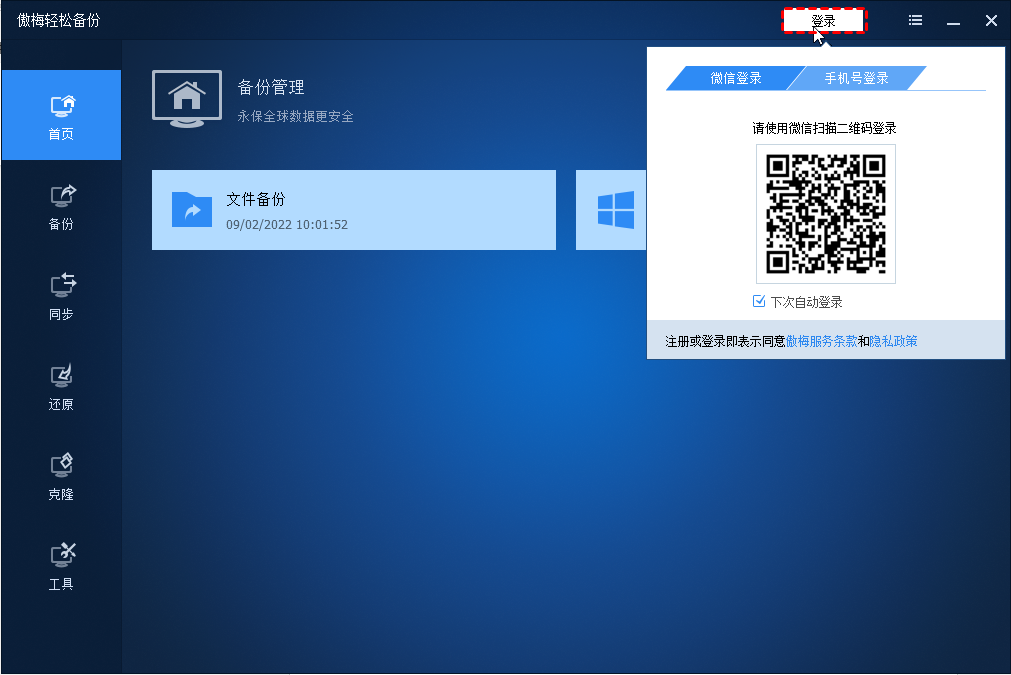The width and height of the screenshot is (1011, 675).
Task: Open the 备份 backup sidebar item
Action: click(x=61, y=207)
